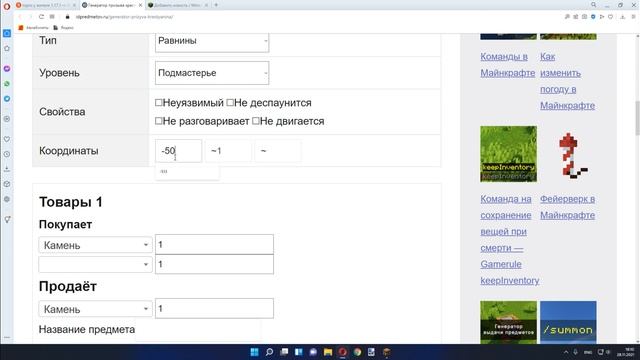This screenshot has height=360, width=640.
Task: Click the downloads icon in browser toolbar
Action: (622, 17)
